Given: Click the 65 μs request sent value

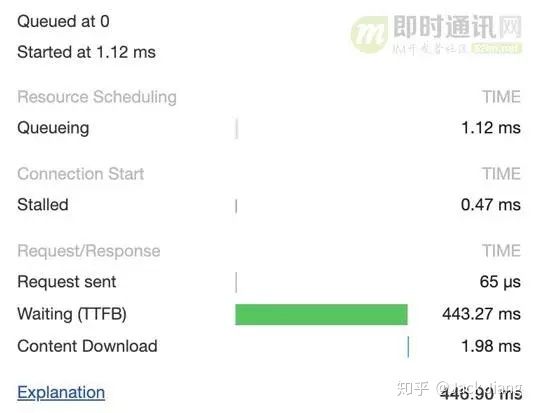Looking at the screenshot, I should coord(500,282).
